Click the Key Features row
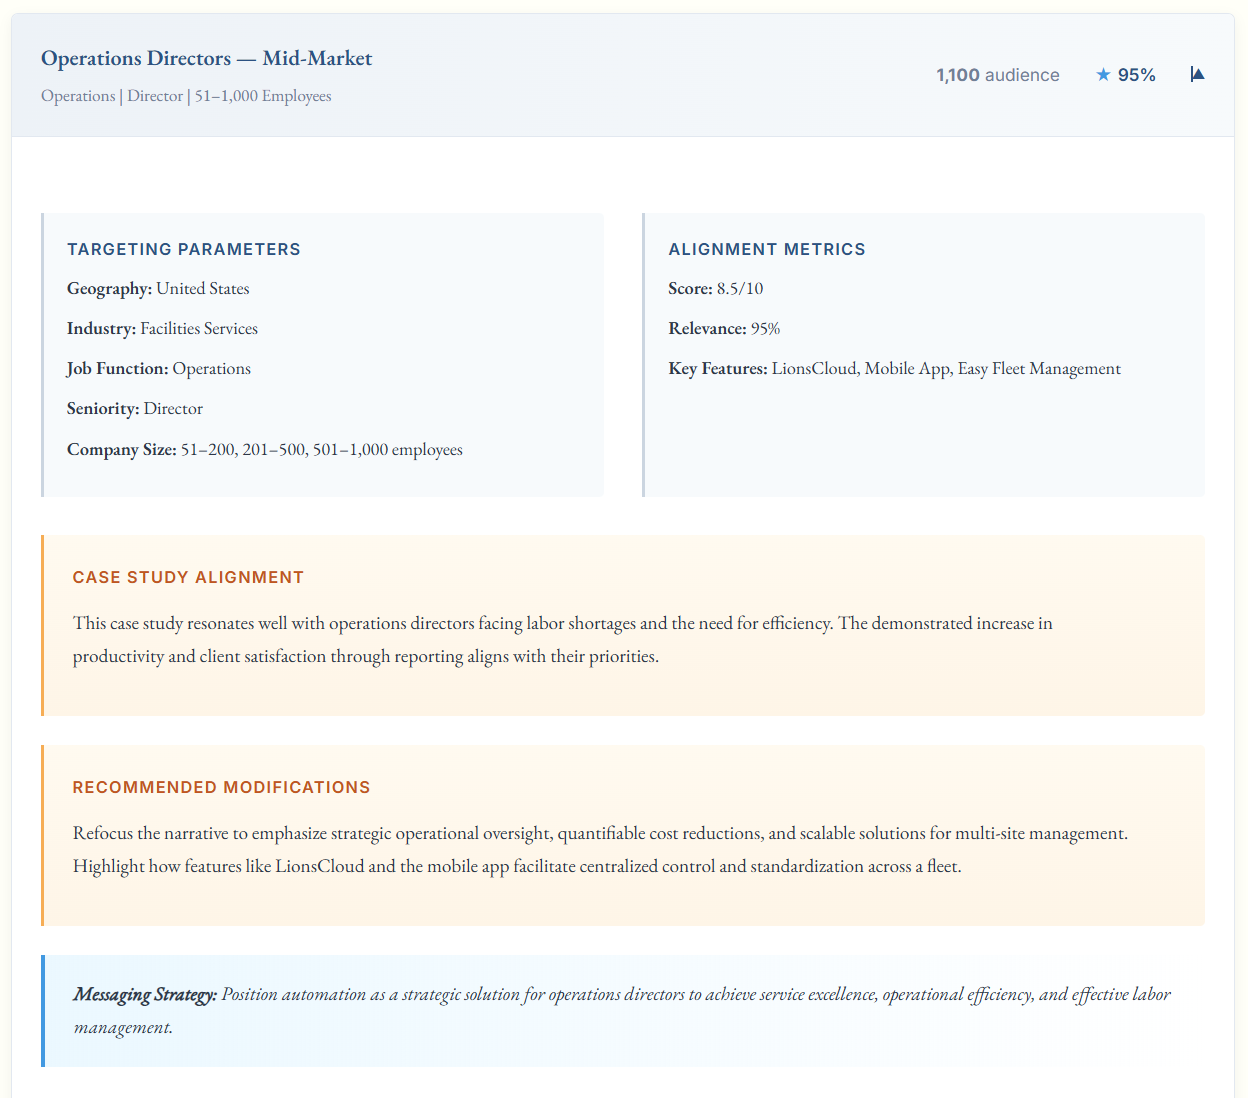 (x=894, y=369)
